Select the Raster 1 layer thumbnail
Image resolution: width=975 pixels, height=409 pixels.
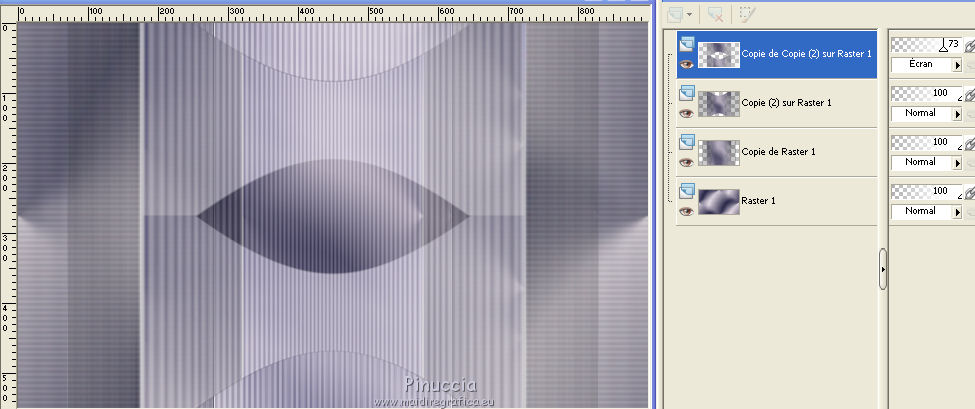(x=719, y=201)
